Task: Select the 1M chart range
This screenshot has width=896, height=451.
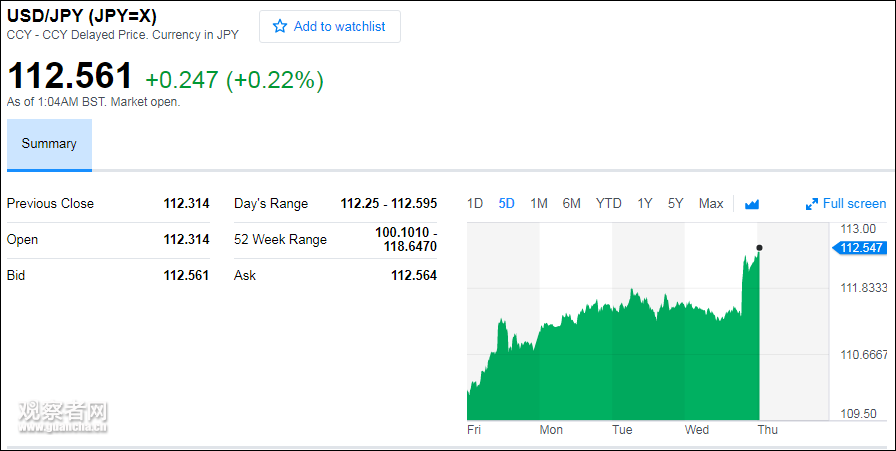Action: pos(539,204)
